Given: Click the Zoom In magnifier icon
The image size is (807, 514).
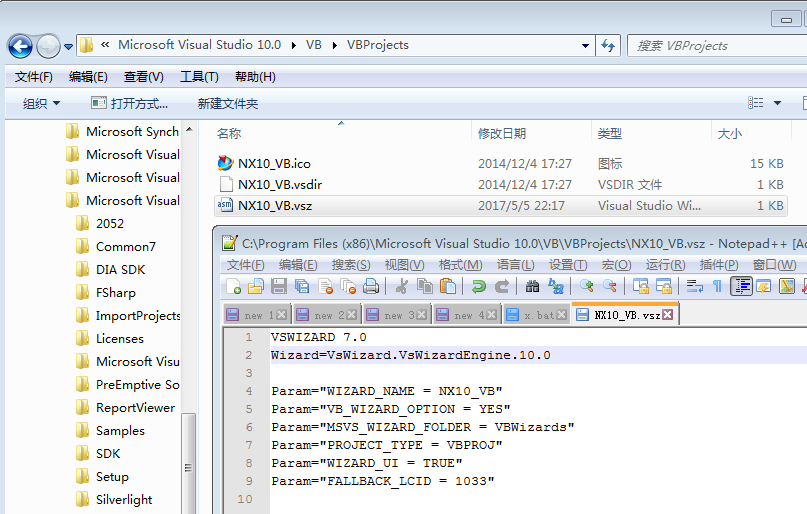Looking at the screenshot, I should [x=587, y=286].
